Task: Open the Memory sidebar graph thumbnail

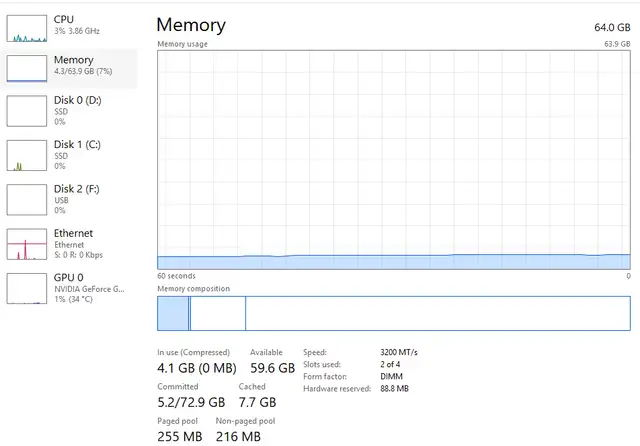Action: coord(27,69)
